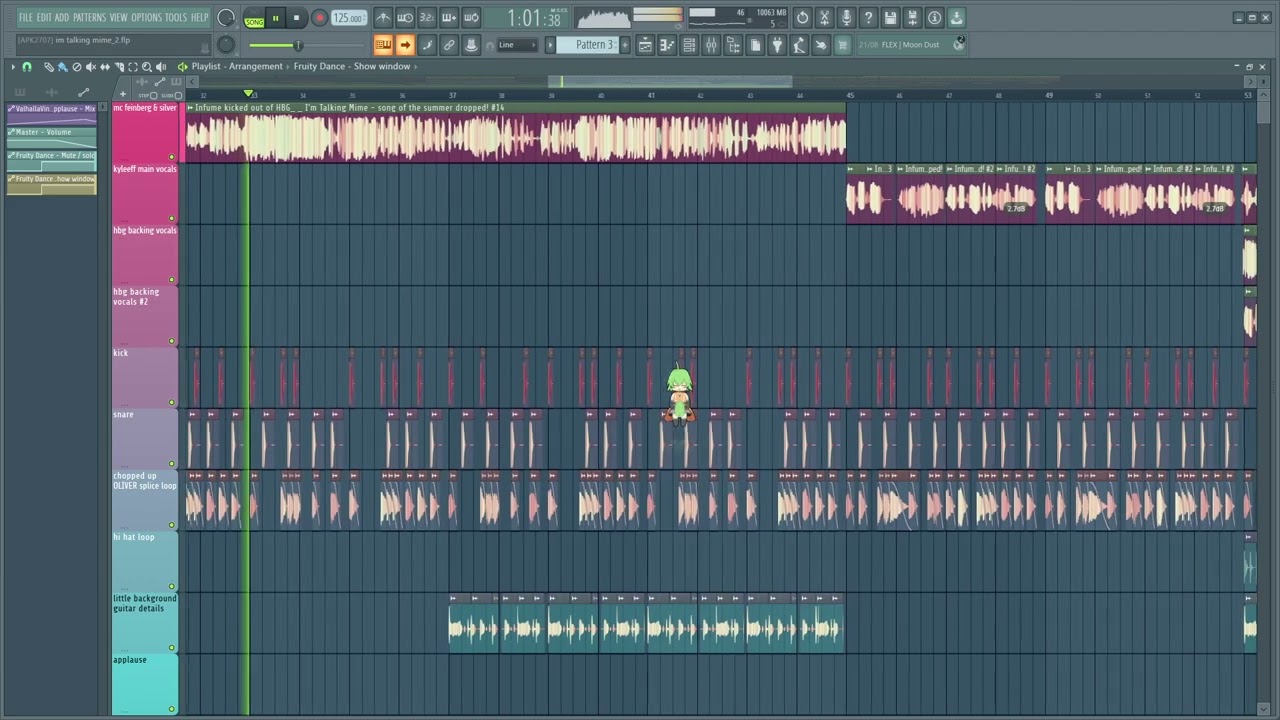Pause playback with the pause button
The width and height of the screenshot is (1280, 720).
[x=275, y=18]
